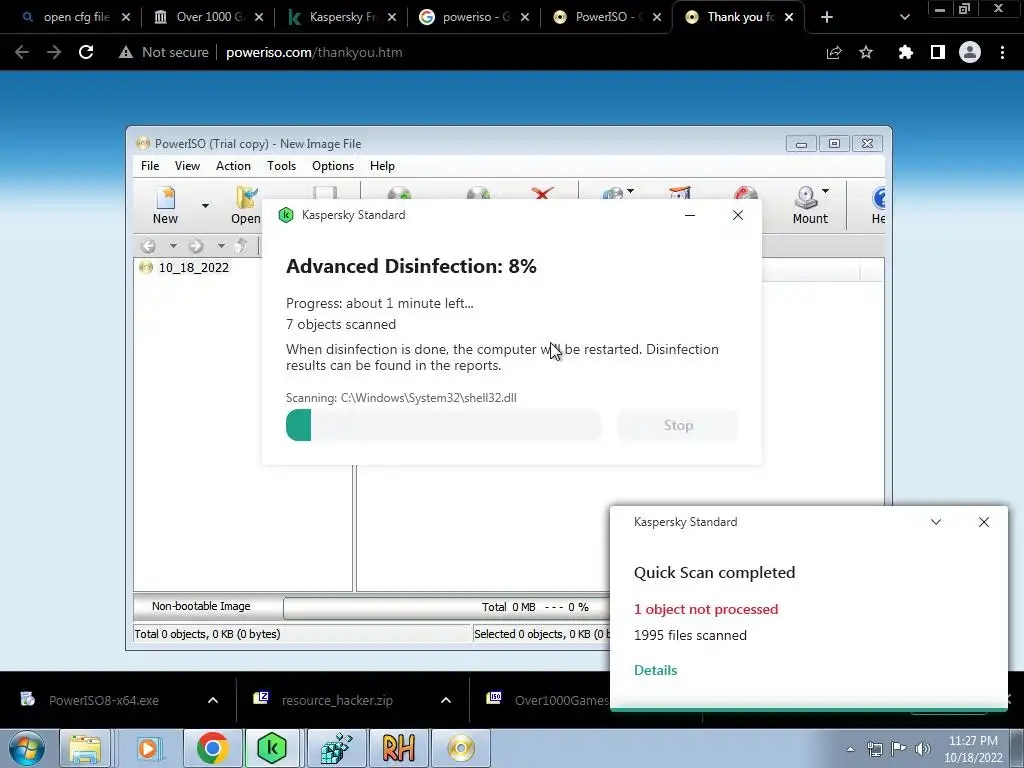Click Non-bootable Image status label
The height and width of the screenshot is (768, 1024).
click(201, 606)
